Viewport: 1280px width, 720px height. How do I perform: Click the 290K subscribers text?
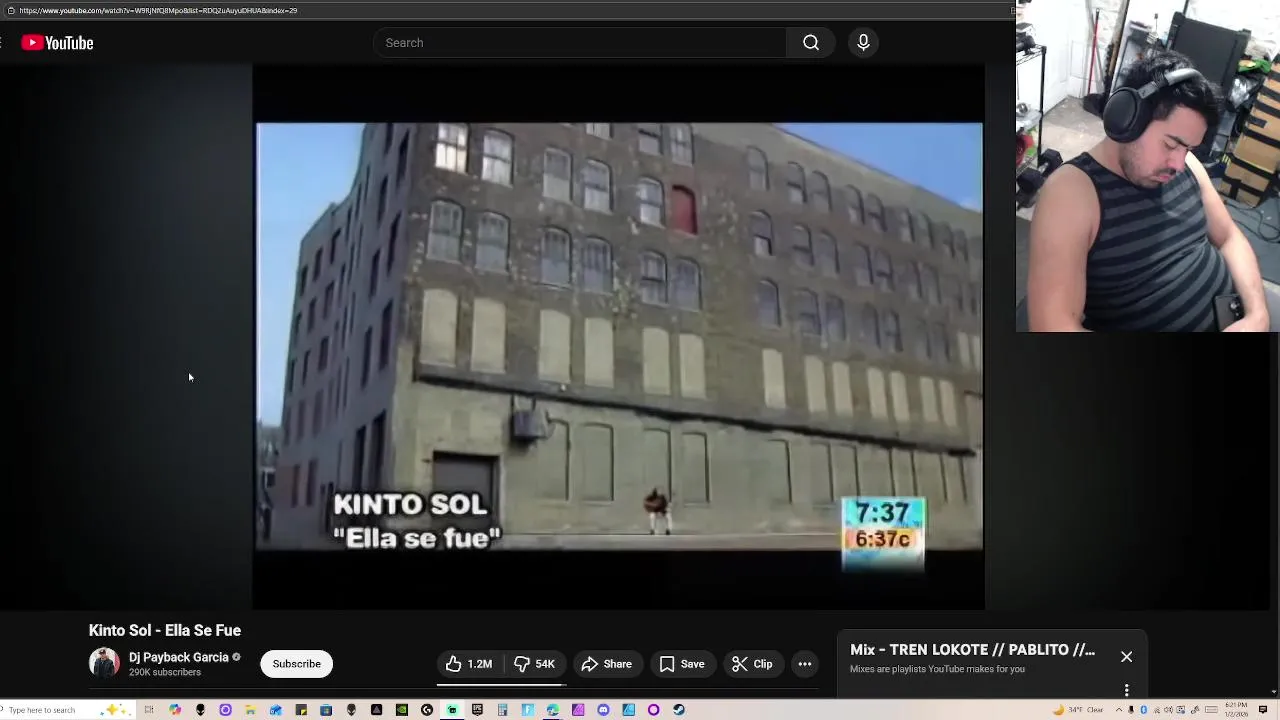tap(165, 672)
